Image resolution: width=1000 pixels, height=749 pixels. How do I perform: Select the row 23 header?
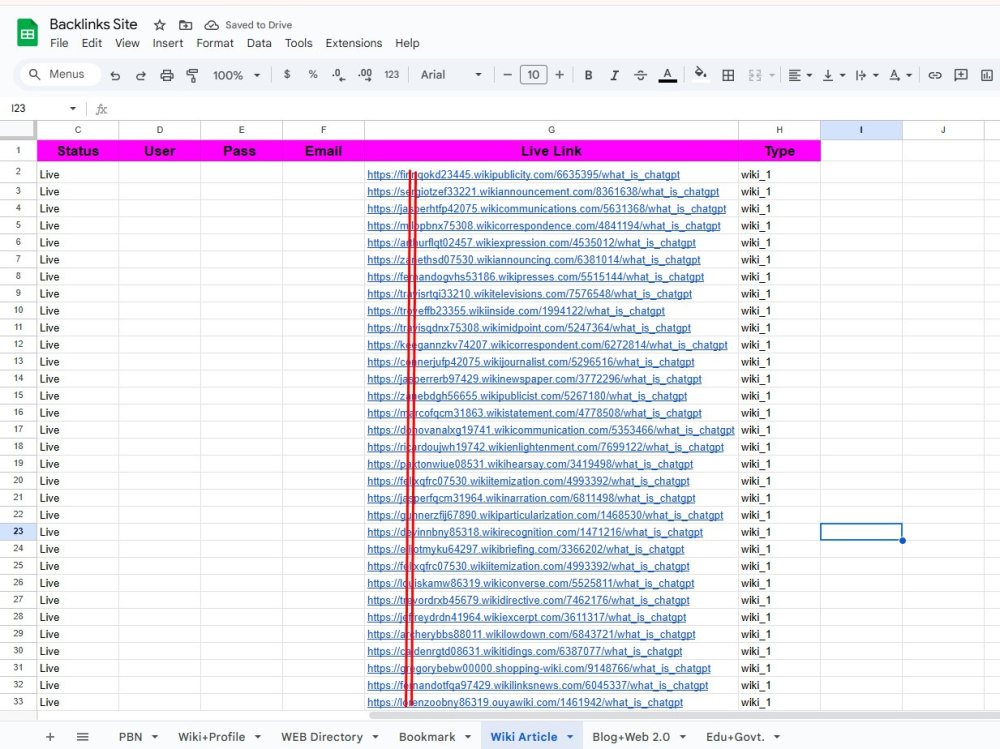tap(18, 531)
